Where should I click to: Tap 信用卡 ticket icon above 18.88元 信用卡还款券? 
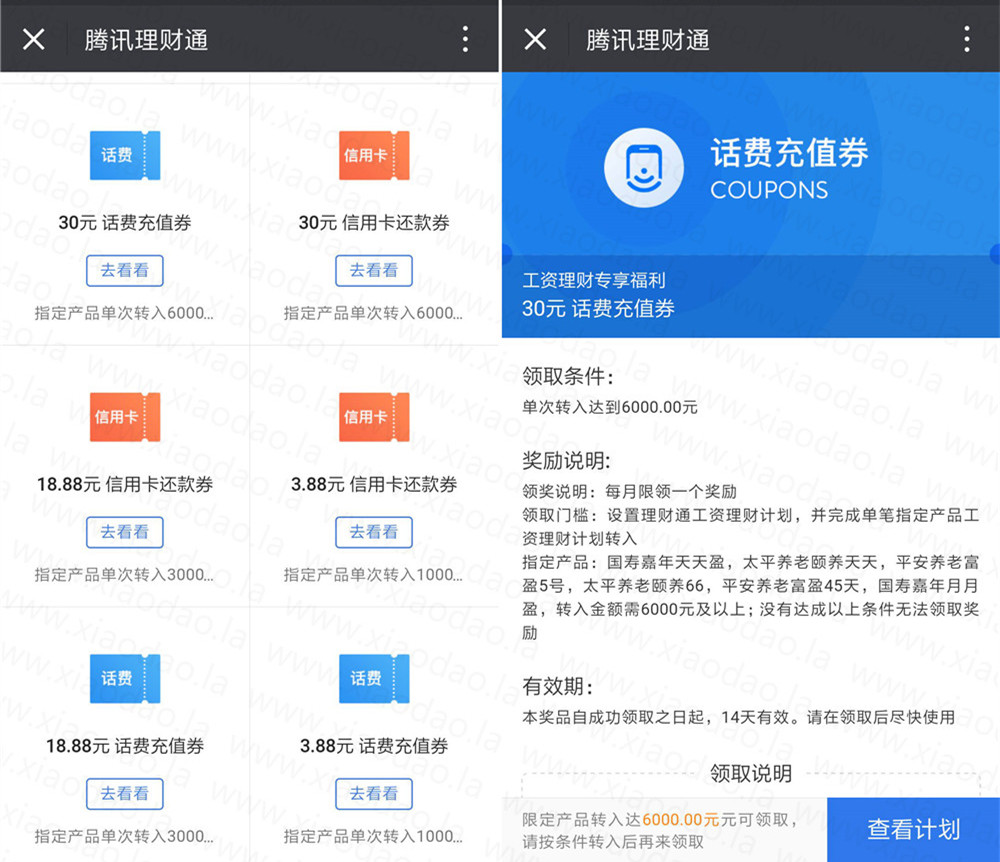click(x=125, y=417)
